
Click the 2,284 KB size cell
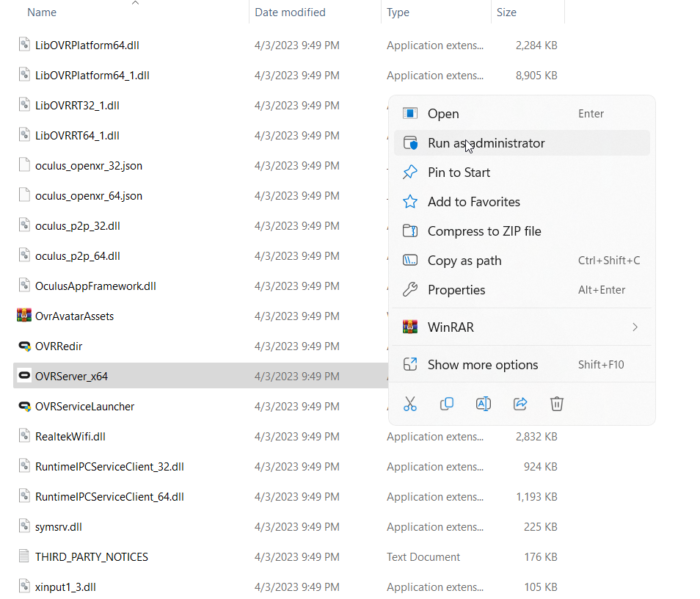pyautogui.click(x=536, y=45)
